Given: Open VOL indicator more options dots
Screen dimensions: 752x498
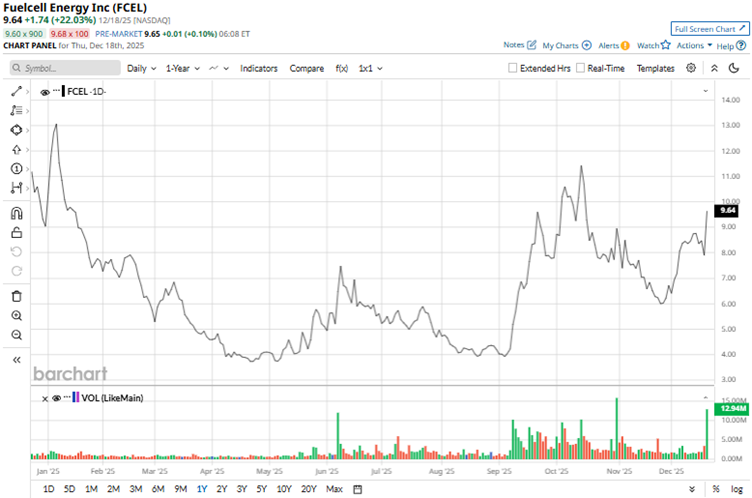Looking at the screenshot, I should pyautogui.click(x=67, y=397).
